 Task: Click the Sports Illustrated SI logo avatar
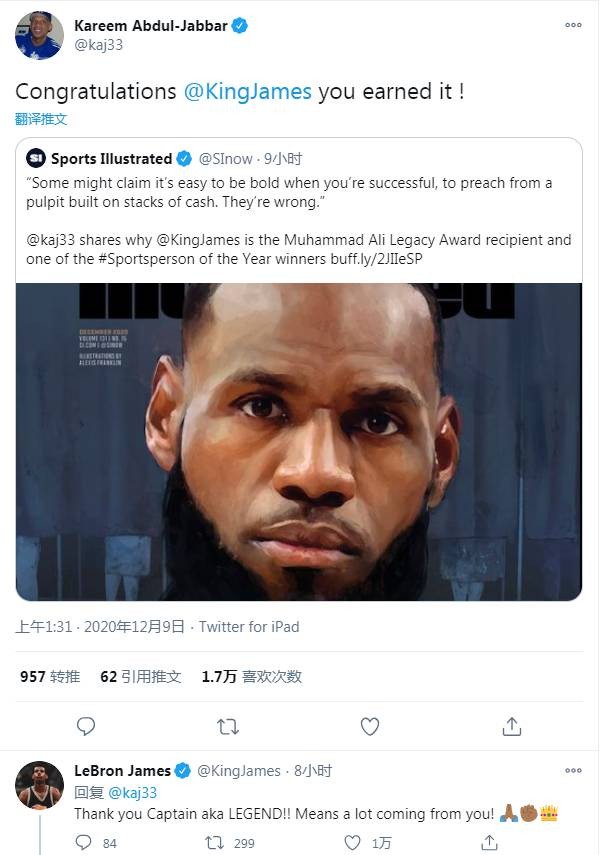(x=36, y=158)
